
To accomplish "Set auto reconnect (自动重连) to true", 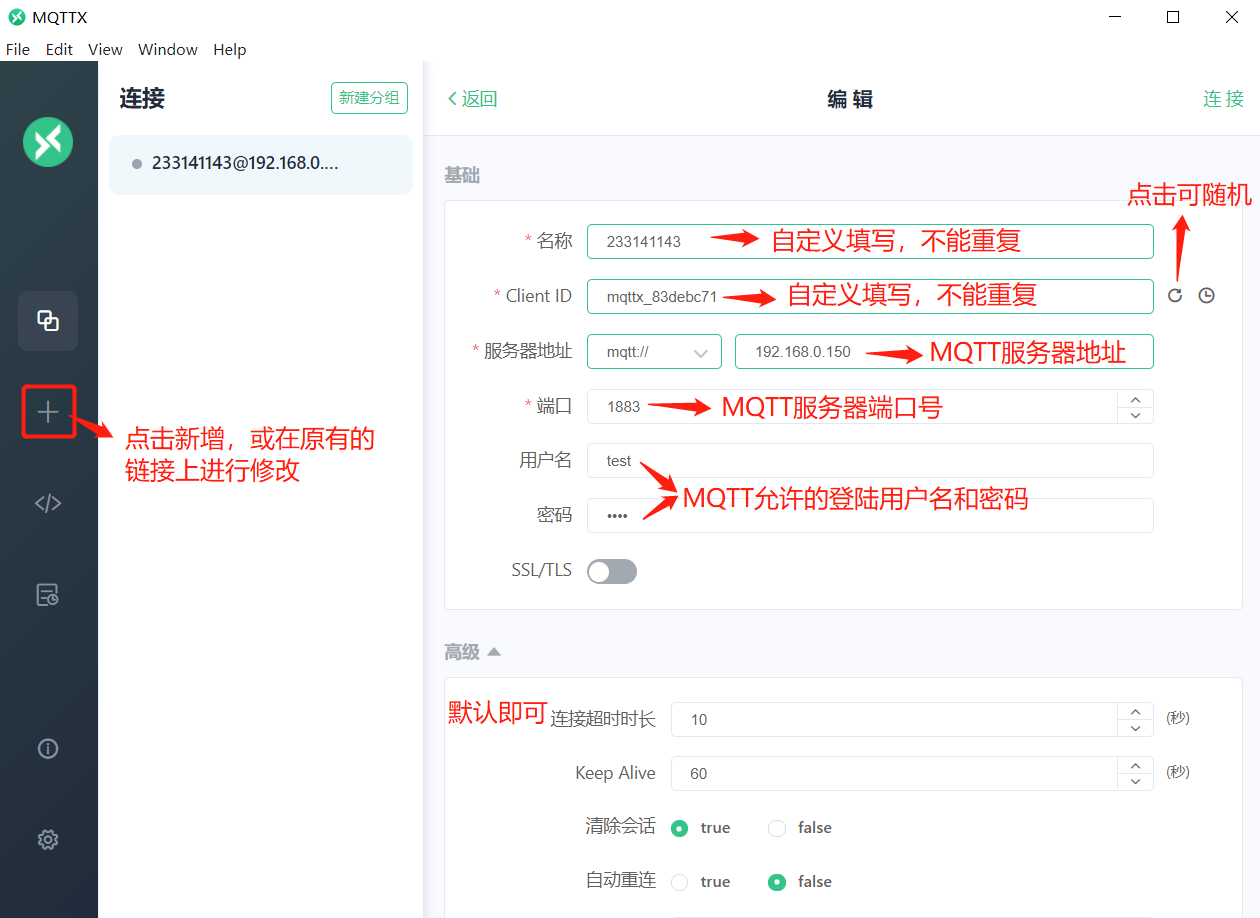I will coord(680,882).
